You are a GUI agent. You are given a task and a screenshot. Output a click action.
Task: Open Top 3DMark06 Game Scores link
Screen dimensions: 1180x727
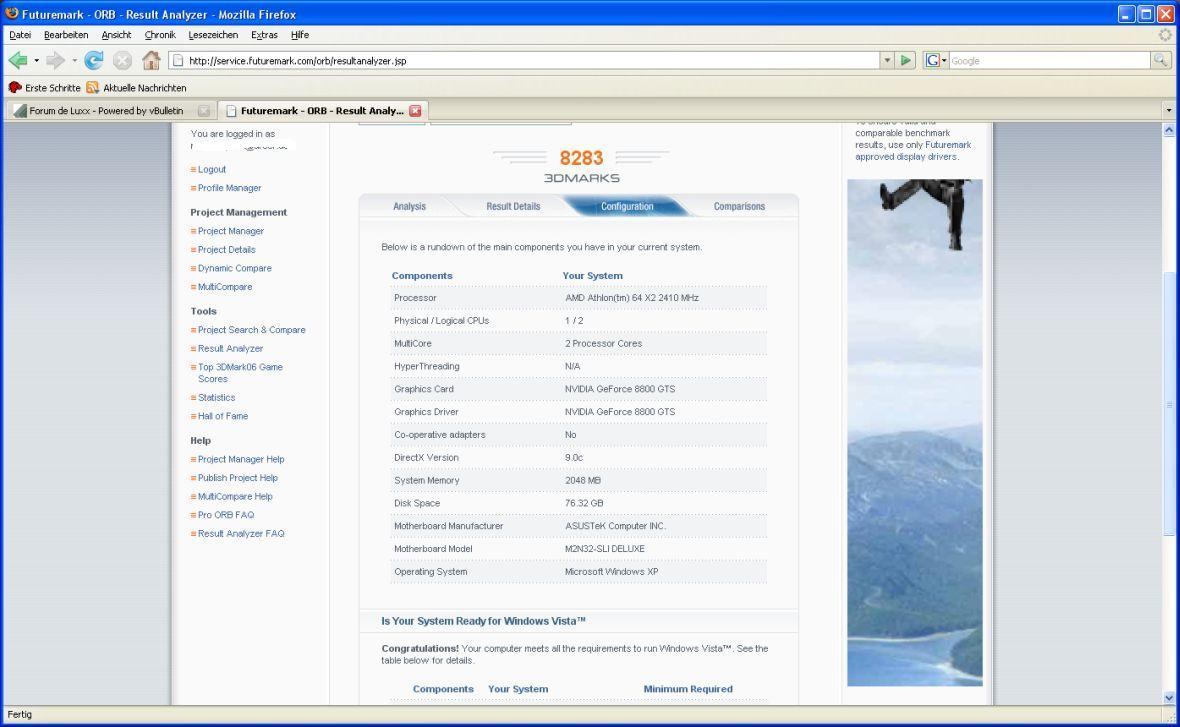tap(240, 373)
